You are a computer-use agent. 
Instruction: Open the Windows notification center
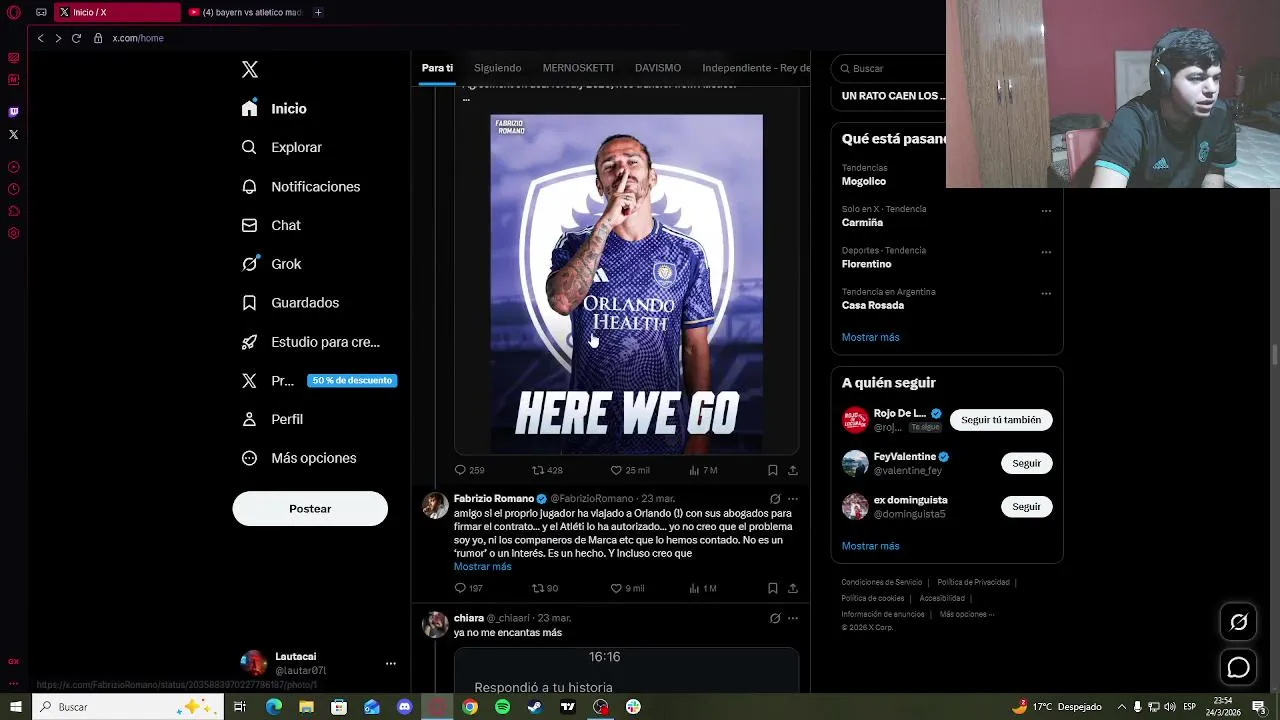click(x=1259, y=707)
